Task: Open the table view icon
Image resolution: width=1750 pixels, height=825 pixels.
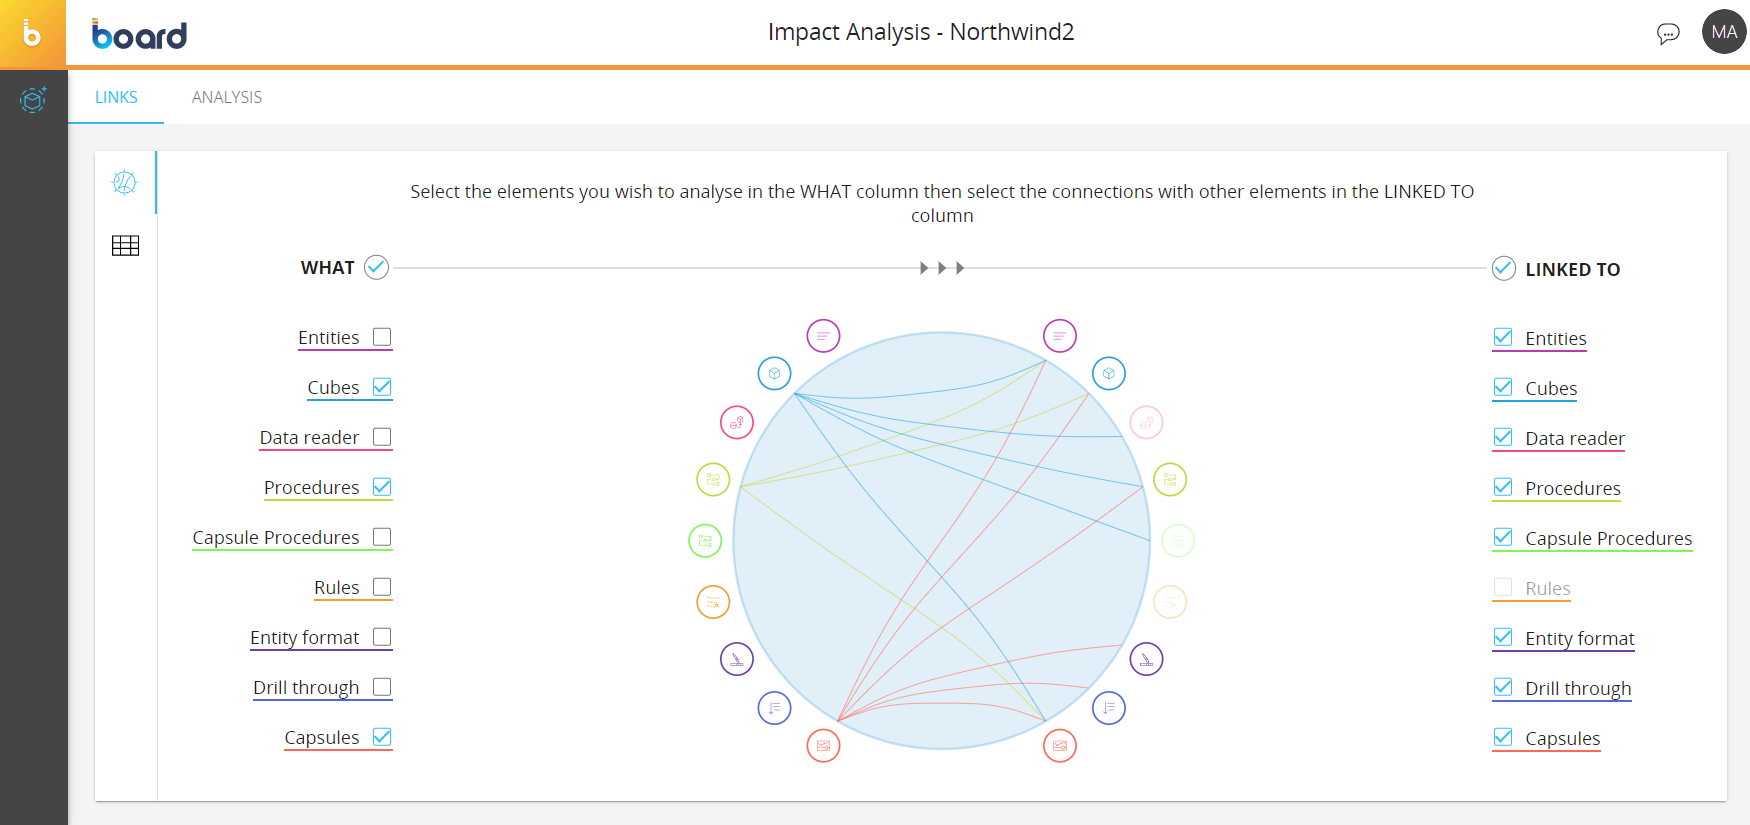Action: coord(125,246)
